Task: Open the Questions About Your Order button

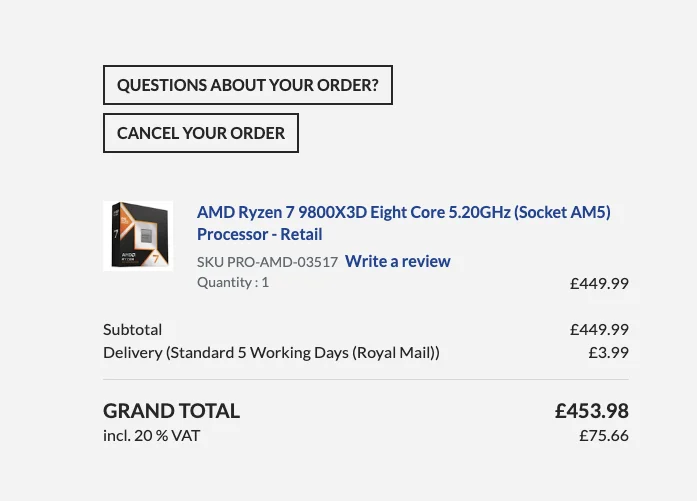Action: (248, 85)
